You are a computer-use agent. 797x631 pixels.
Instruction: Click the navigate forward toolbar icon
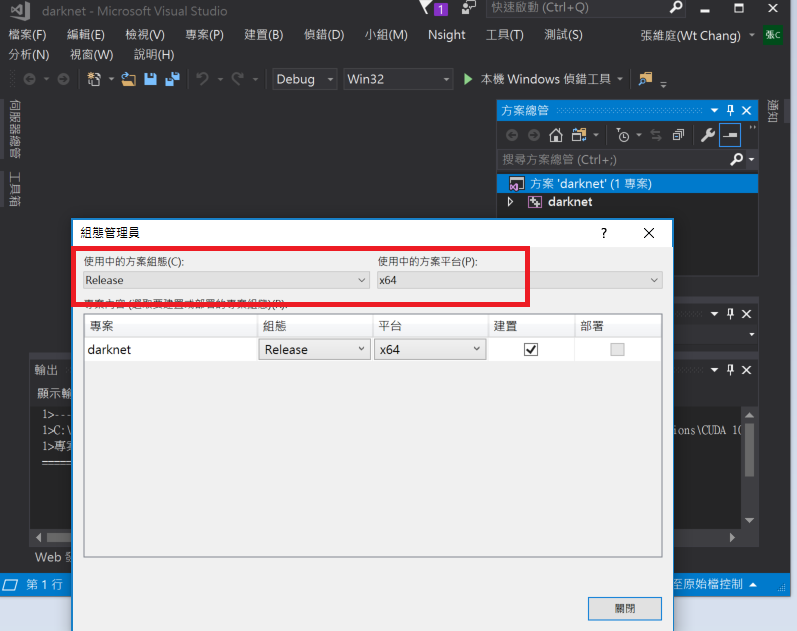(x=63, y=79)
